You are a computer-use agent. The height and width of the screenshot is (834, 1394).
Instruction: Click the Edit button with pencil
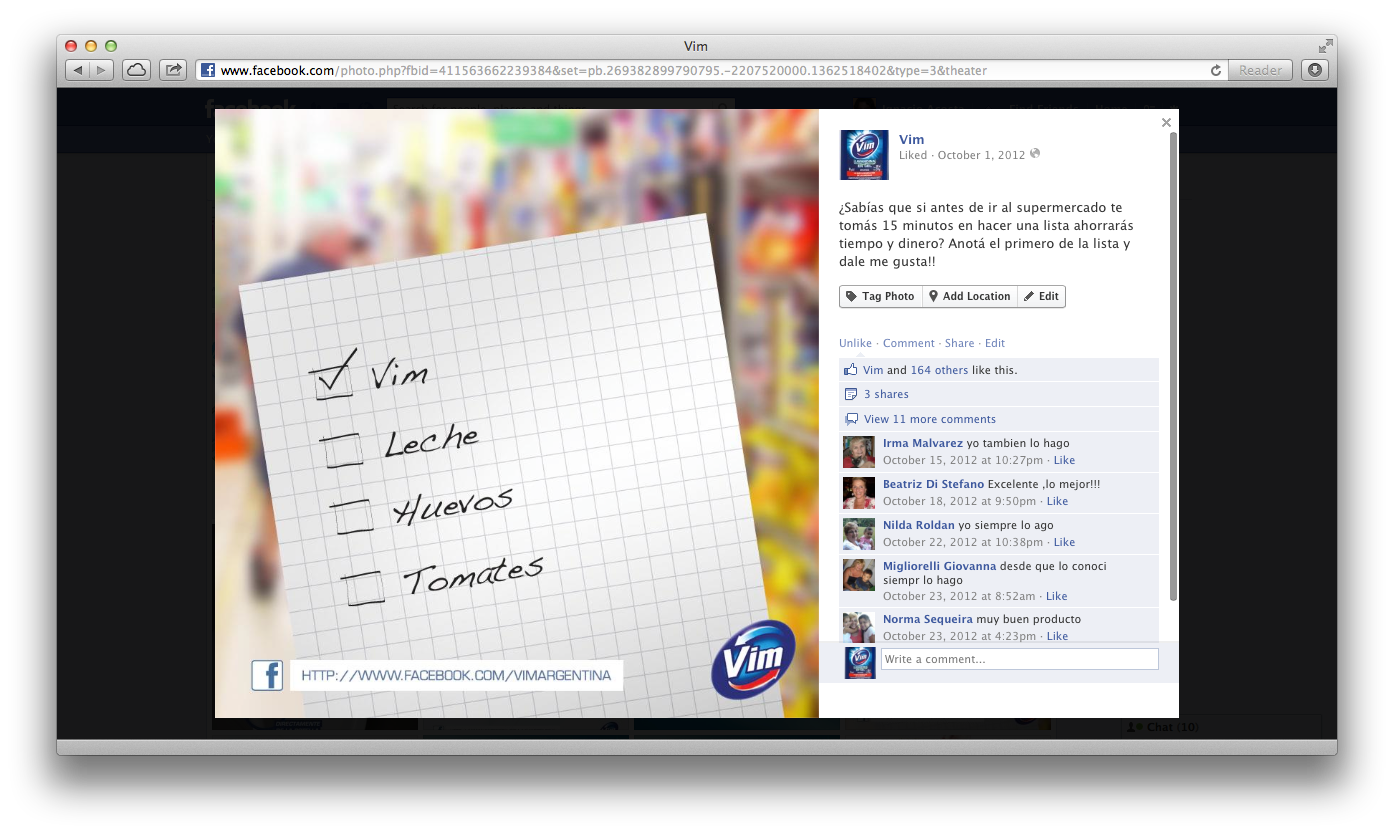coord(1041,296)
